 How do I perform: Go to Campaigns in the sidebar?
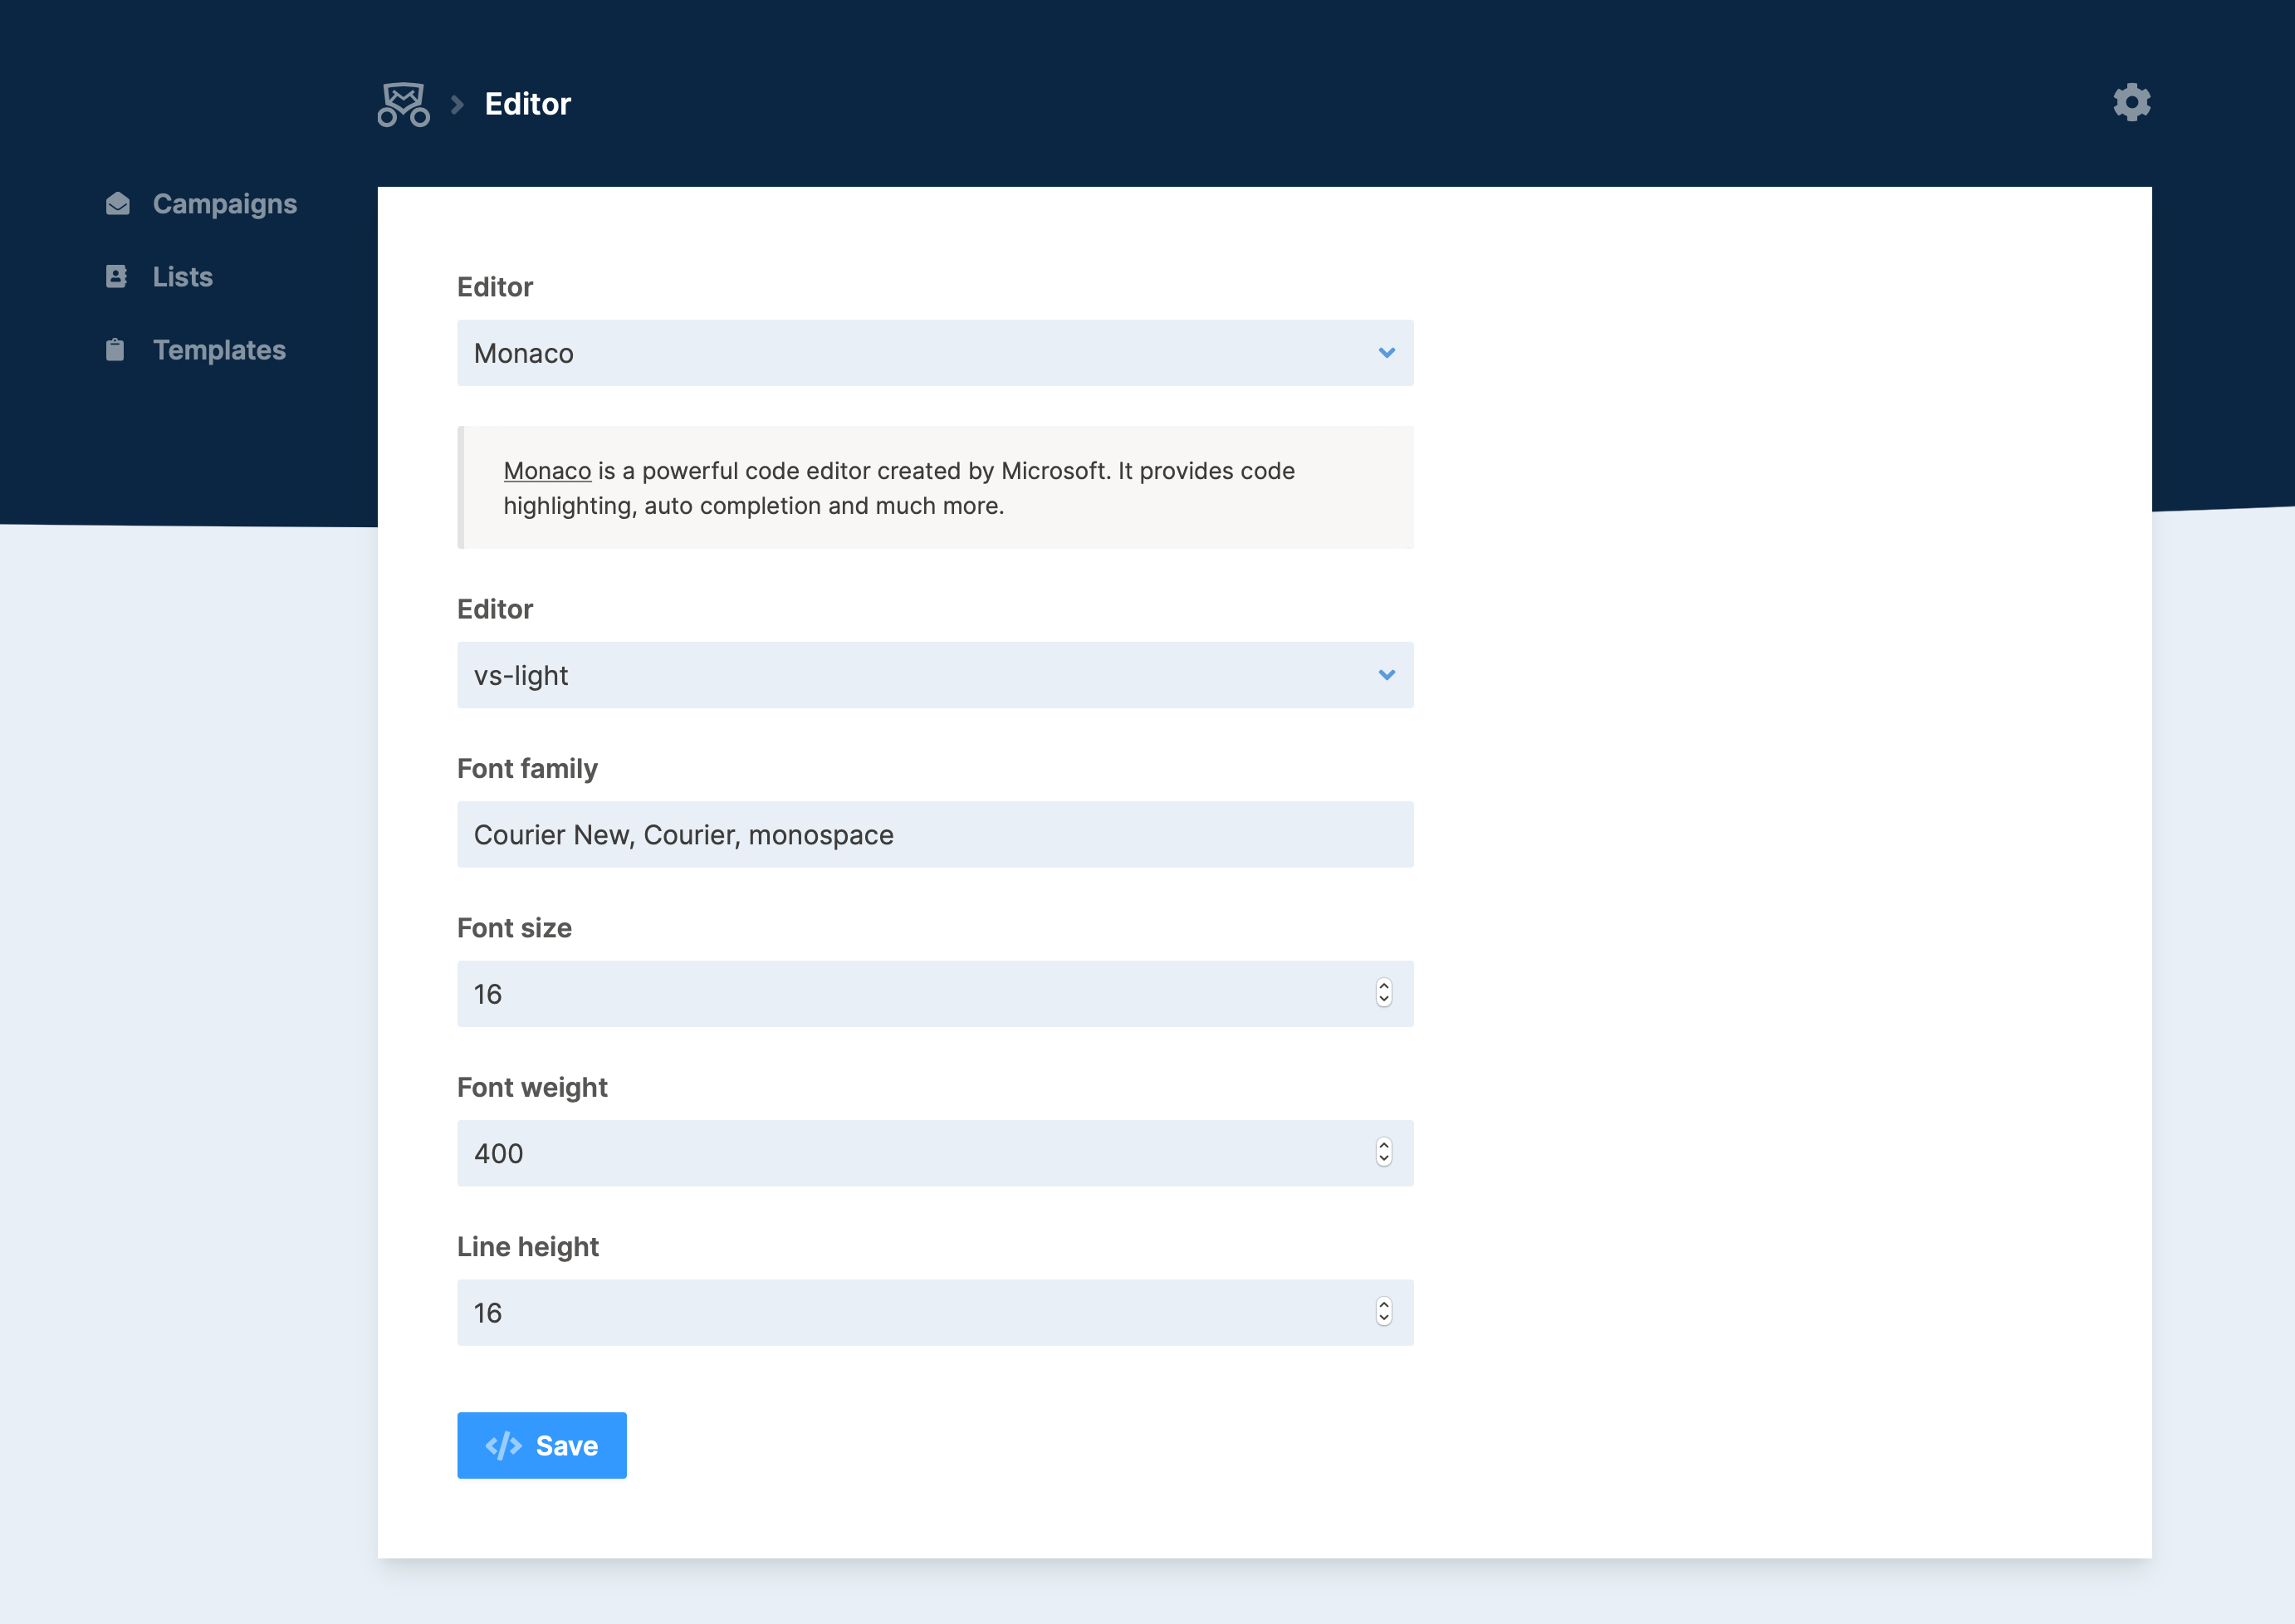coord(202,204)
